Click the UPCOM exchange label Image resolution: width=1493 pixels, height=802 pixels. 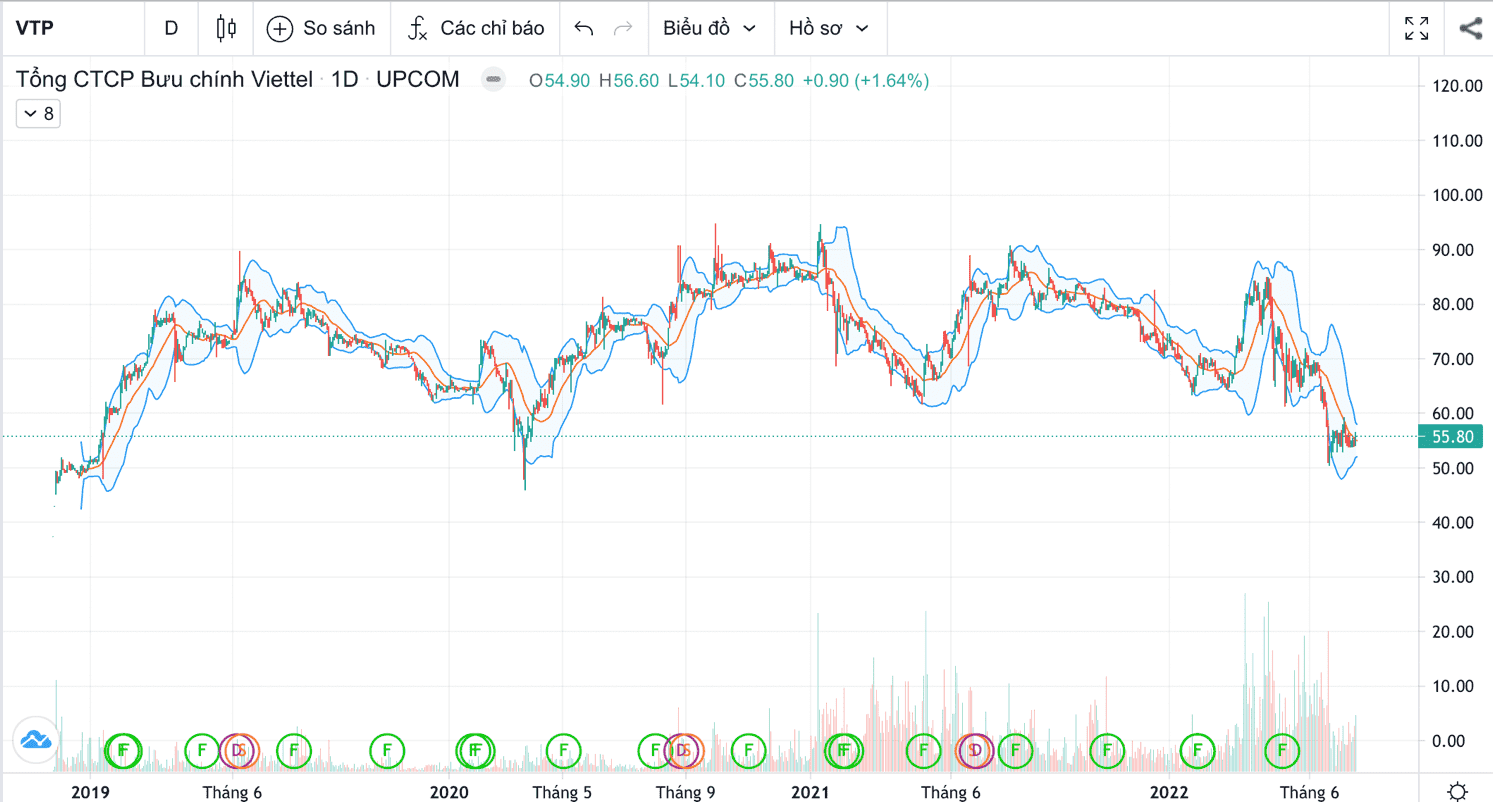[418, 80]
